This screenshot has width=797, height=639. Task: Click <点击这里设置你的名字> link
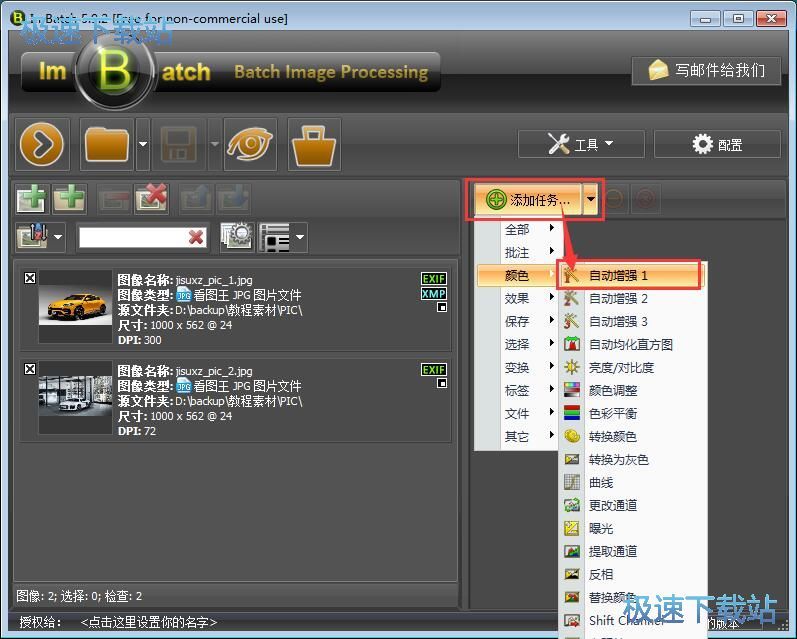coord(148,622)
